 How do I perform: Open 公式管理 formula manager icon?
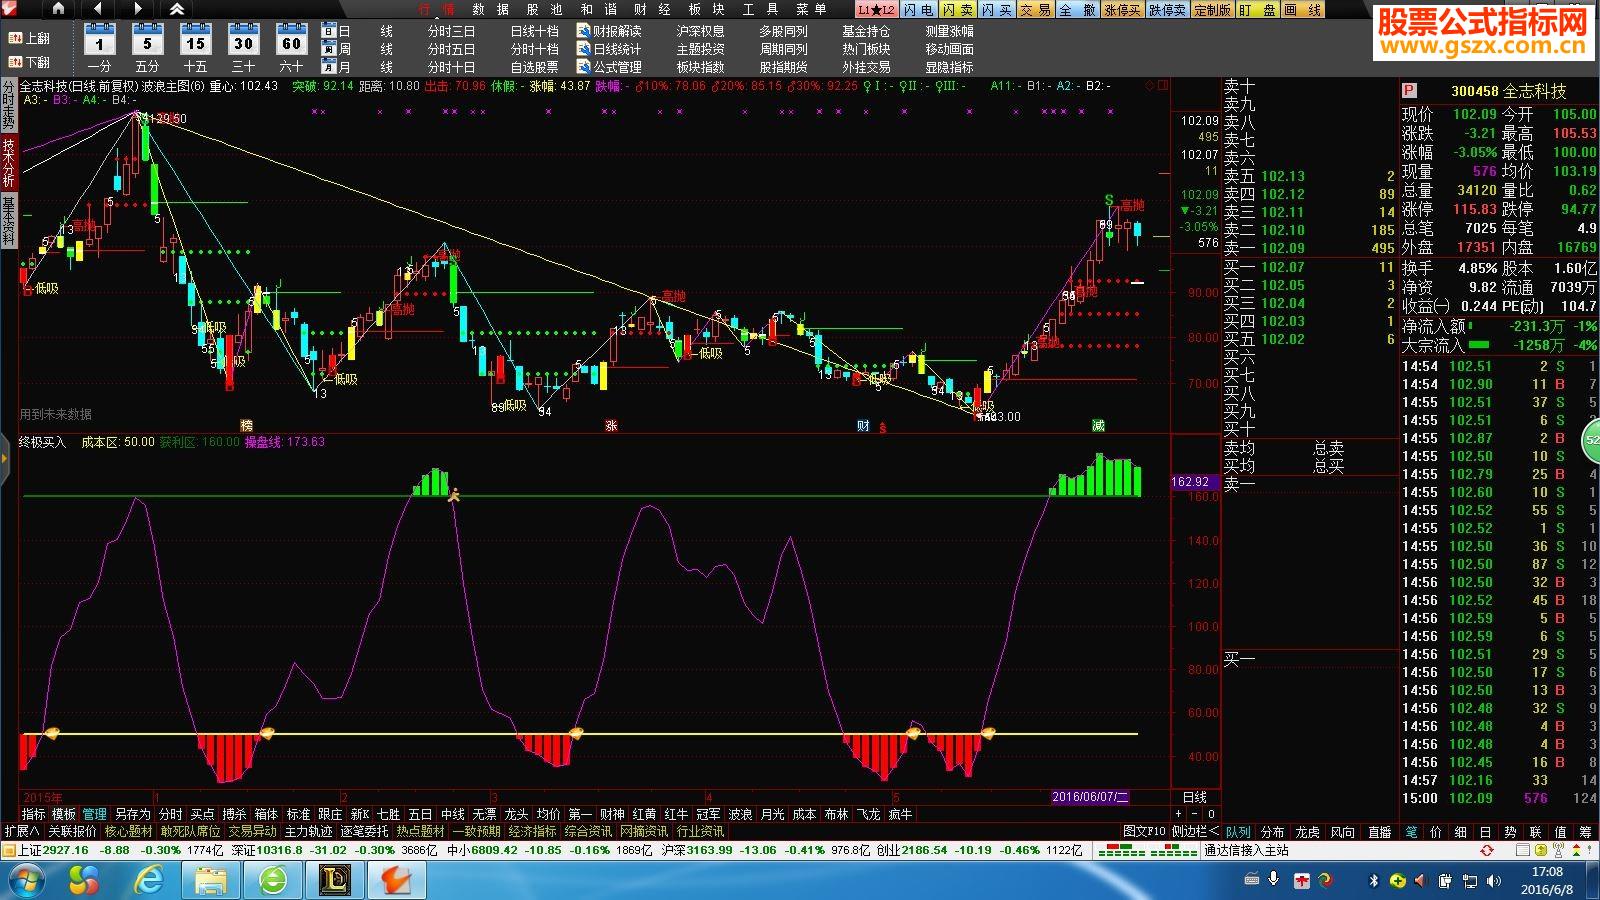click(584, 67)
